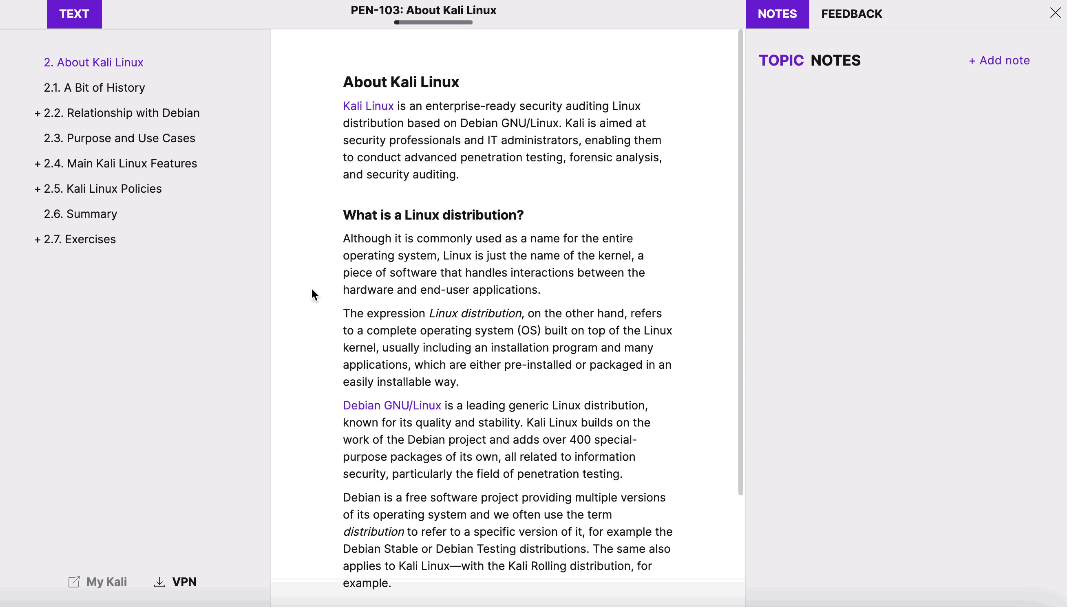Viewport: 1080px width, 608px height.
Task: Open the Kali Linux hyperlink
Action: click(x=366, y=105)
